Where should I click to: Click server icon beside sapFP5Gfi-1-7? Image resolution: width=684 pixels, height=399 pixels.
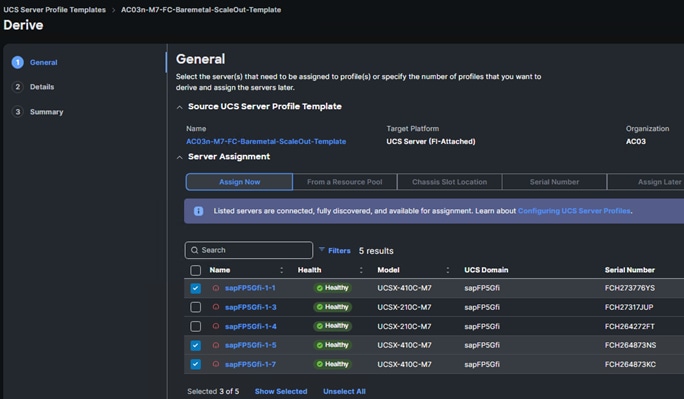(x=215, y=364)
